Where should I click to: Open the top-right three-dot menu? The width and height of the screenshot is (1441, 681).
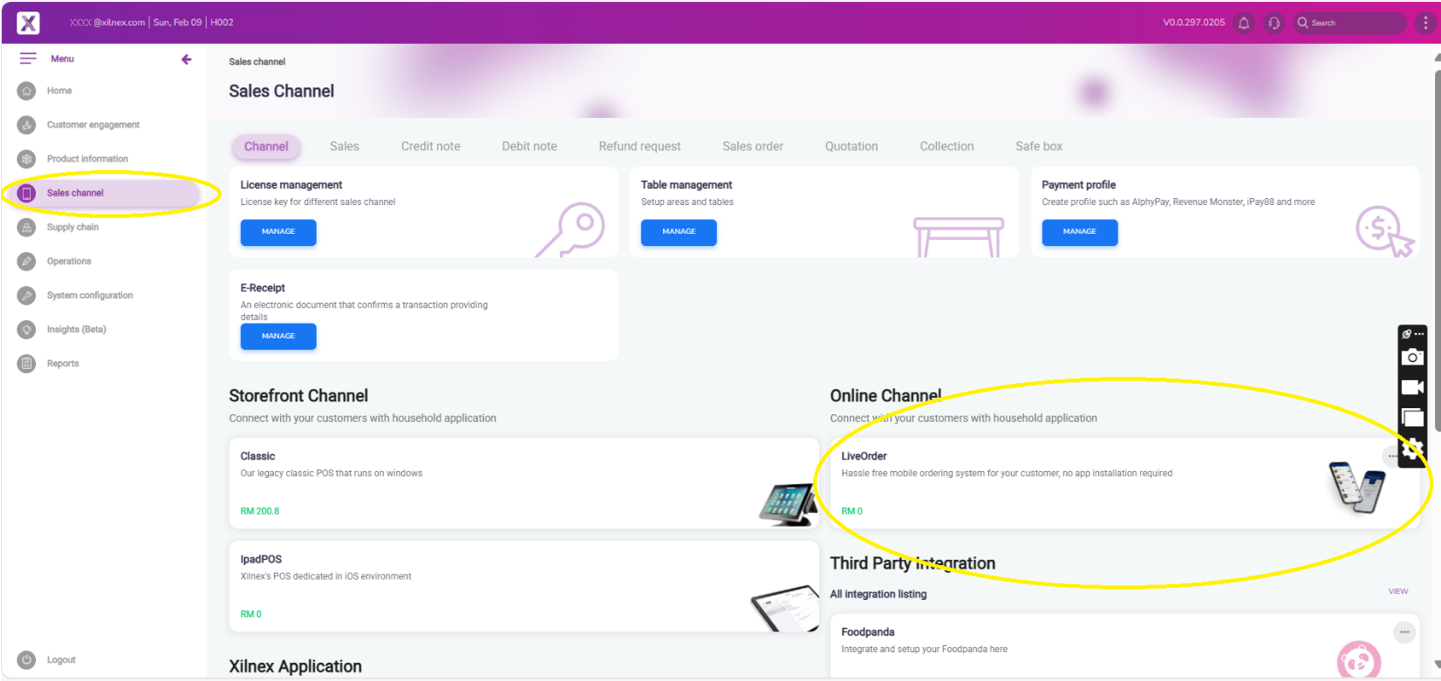pos(1427,21)
